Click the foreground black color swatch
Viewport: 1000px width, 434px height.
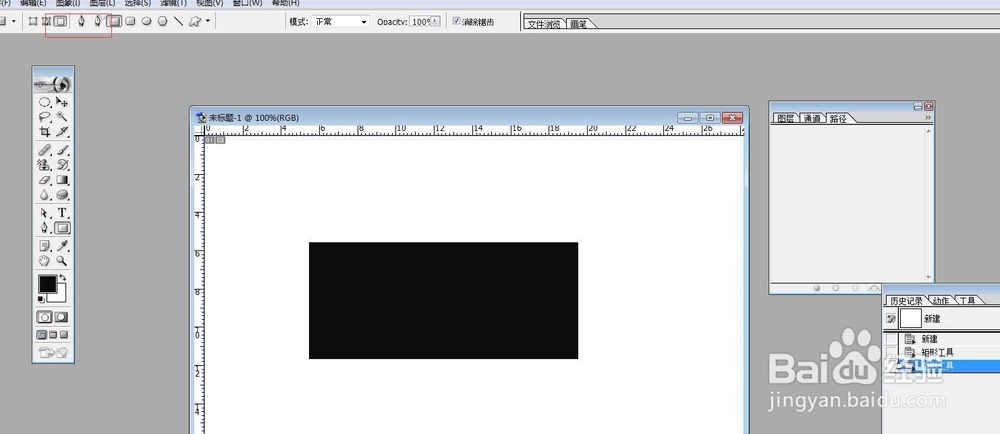47,284
